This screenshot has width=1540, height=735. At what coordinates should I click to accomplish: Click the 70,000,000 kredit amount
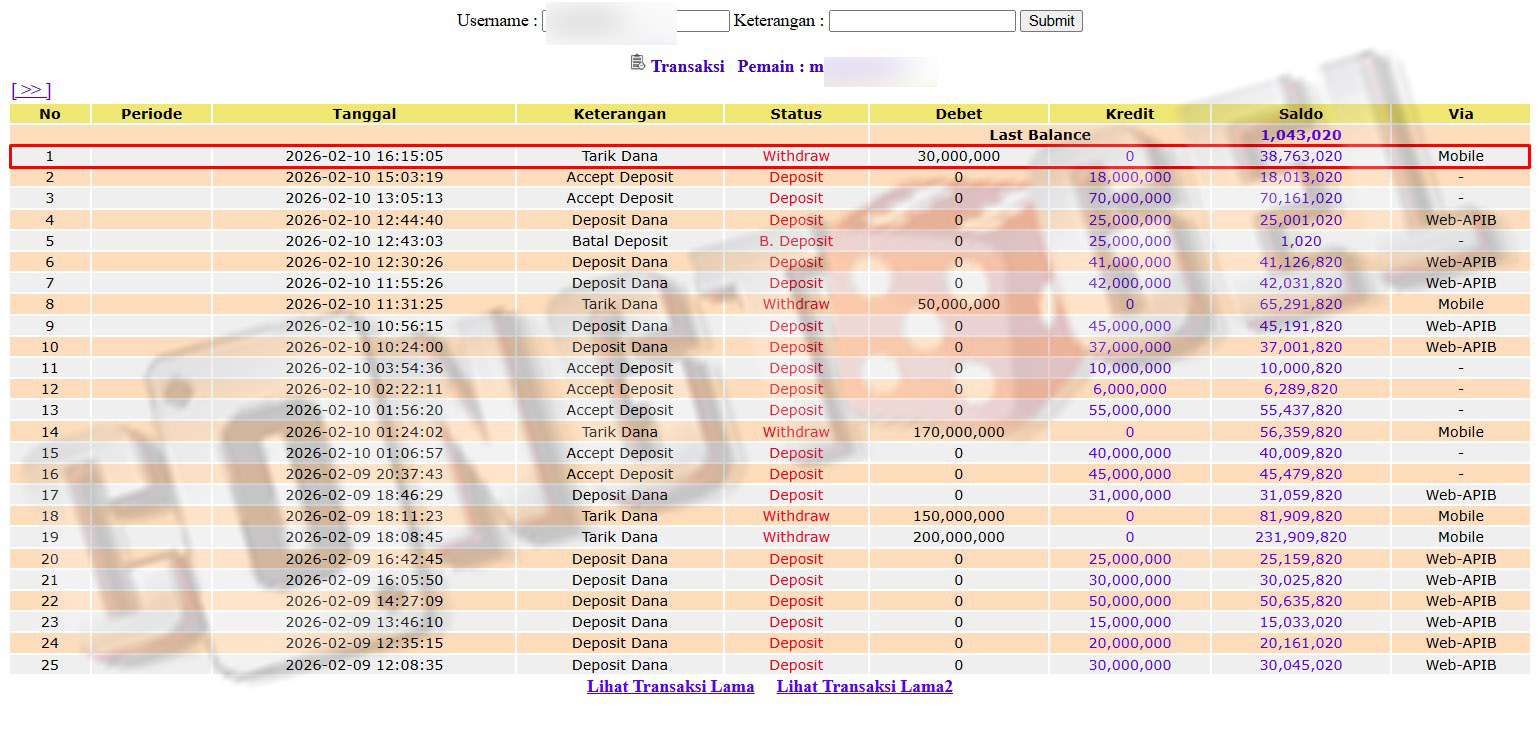(1129, 198)
